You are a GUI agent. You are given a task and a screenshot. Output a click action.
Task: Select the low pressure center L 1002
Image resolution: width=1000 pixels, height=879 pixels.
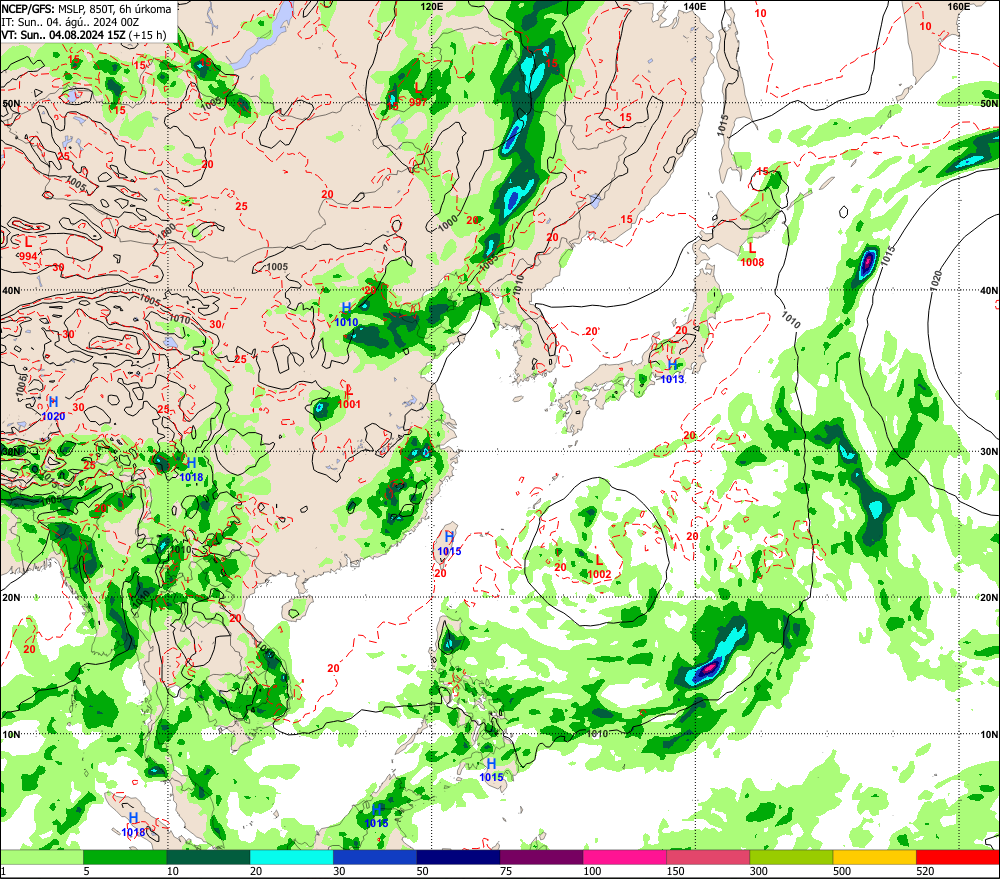tap(599, 567)
